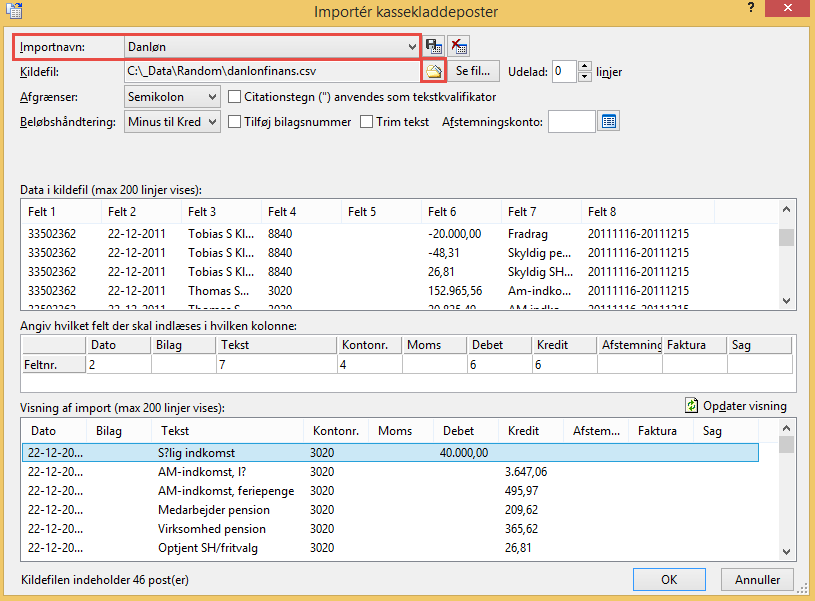This screenshot has height=601, width=815.
Task: Click the open folder icon beside Kildefil
Action: (x=434, y=72)
